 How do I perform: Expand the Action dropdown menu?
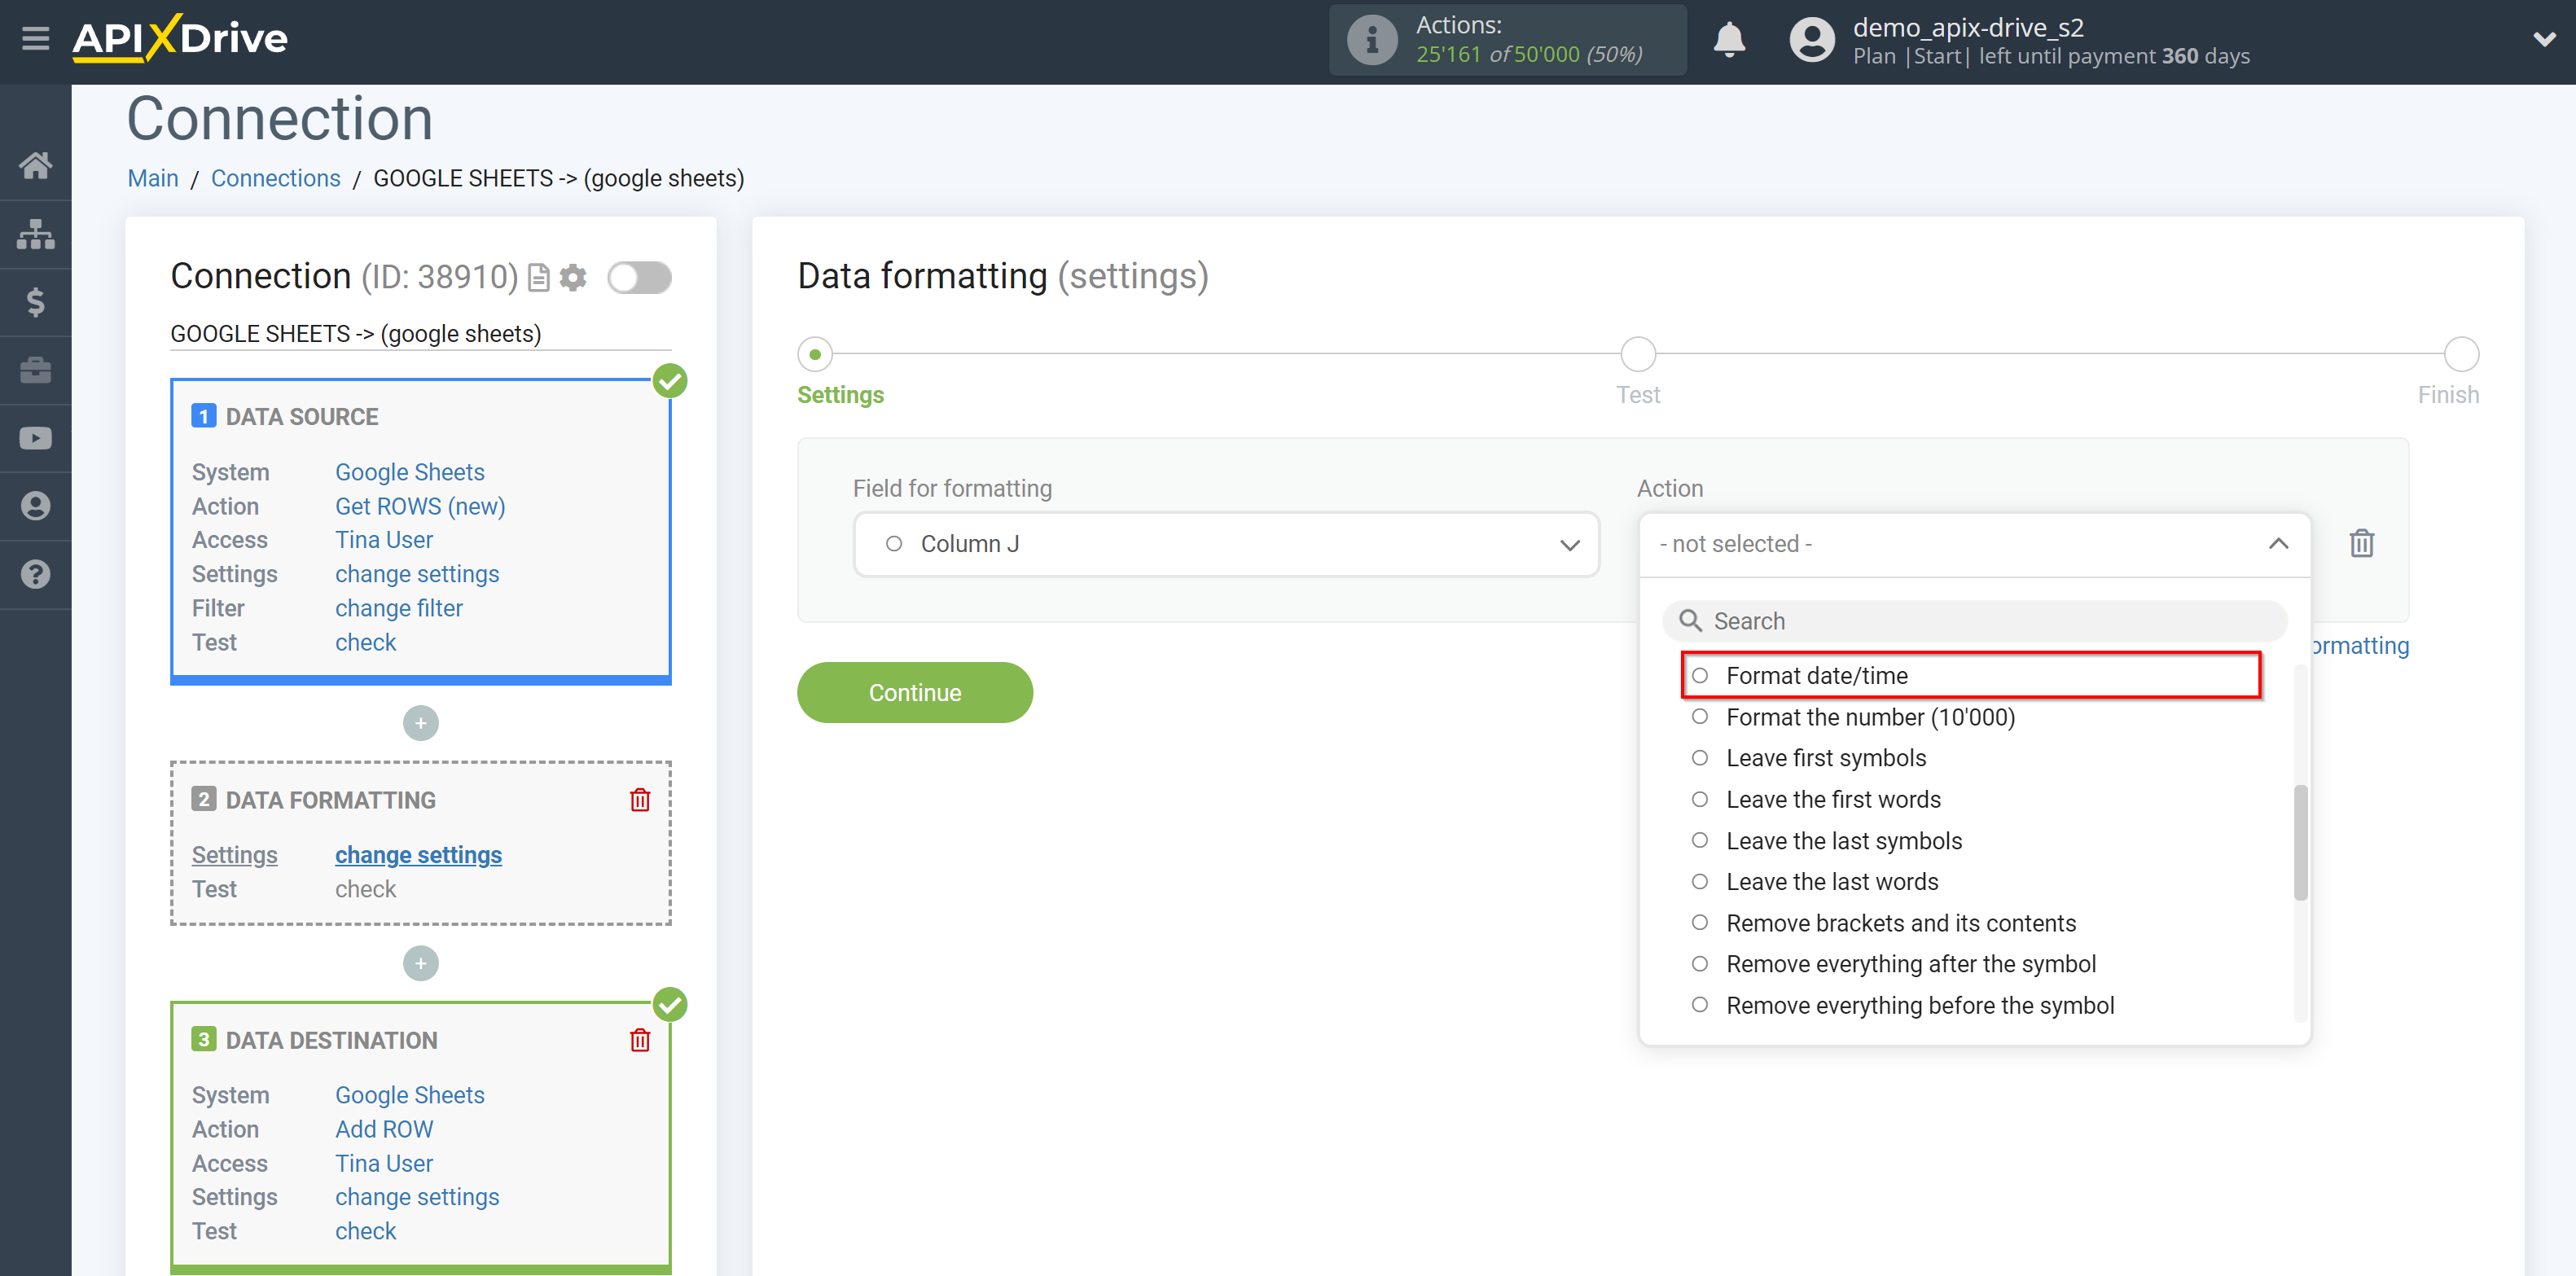pyautogui.click(x=1973, y=544)
